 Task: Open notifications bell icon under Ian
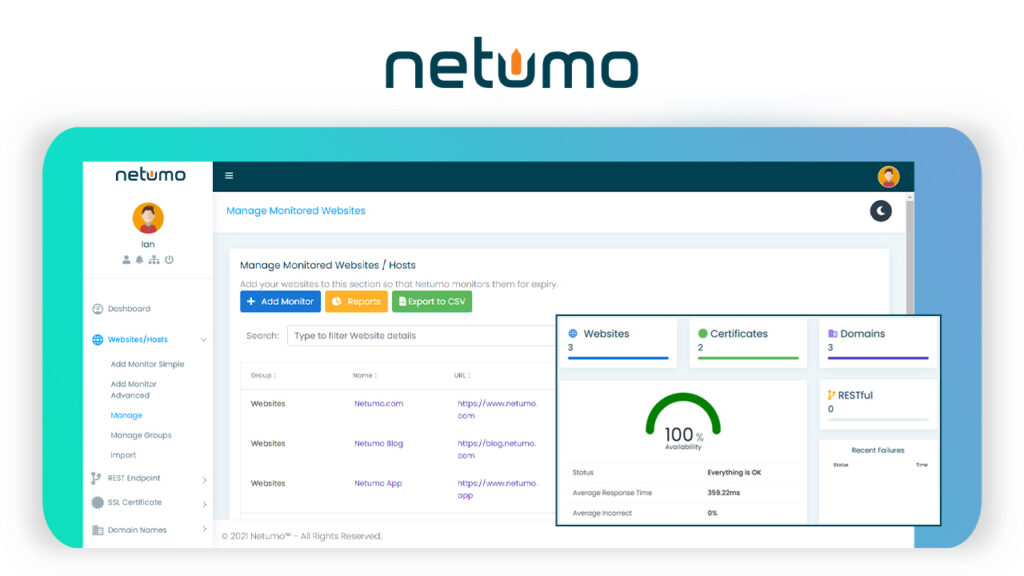[x=139, y=260]
